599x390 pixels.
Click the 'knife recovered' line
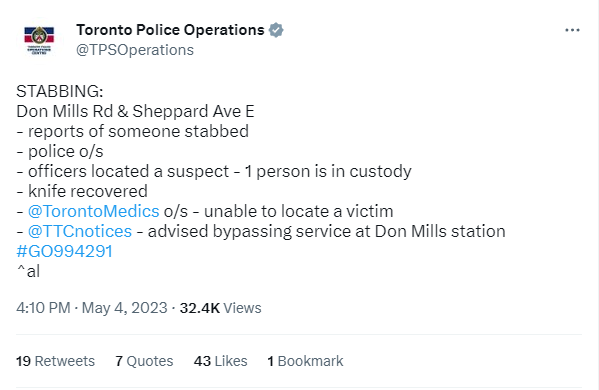pos(82,191)
